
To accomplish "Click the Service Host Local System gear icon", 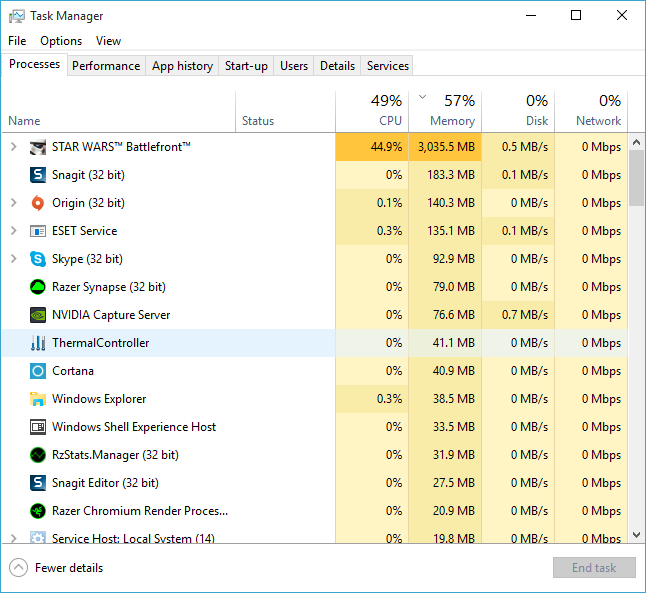I will pos(38,537).
